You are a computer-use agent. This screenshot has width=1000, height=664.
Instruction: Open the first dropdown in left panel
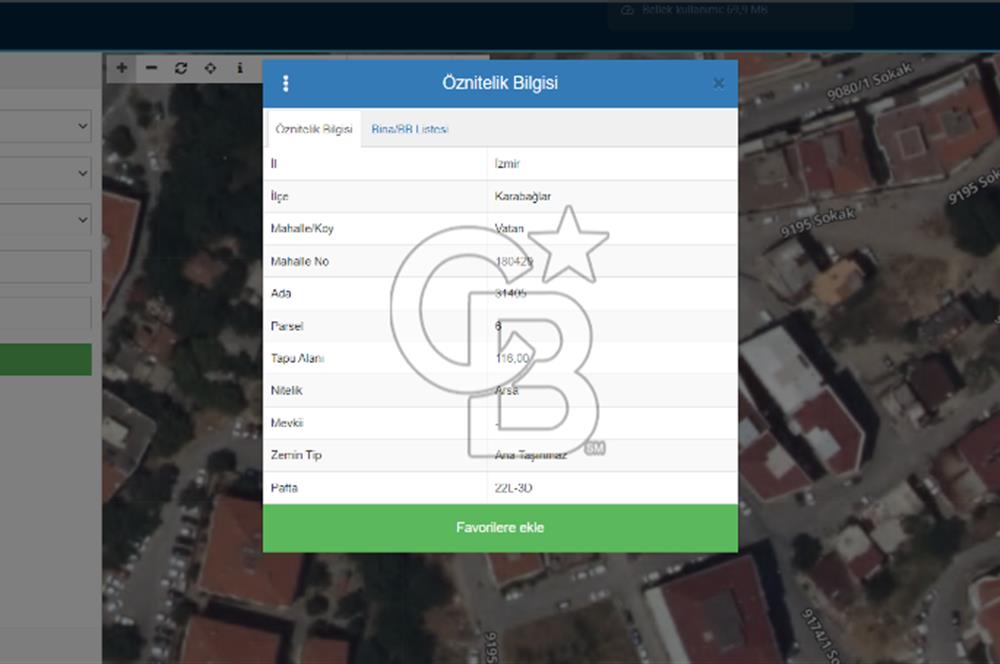pos(45,127)
